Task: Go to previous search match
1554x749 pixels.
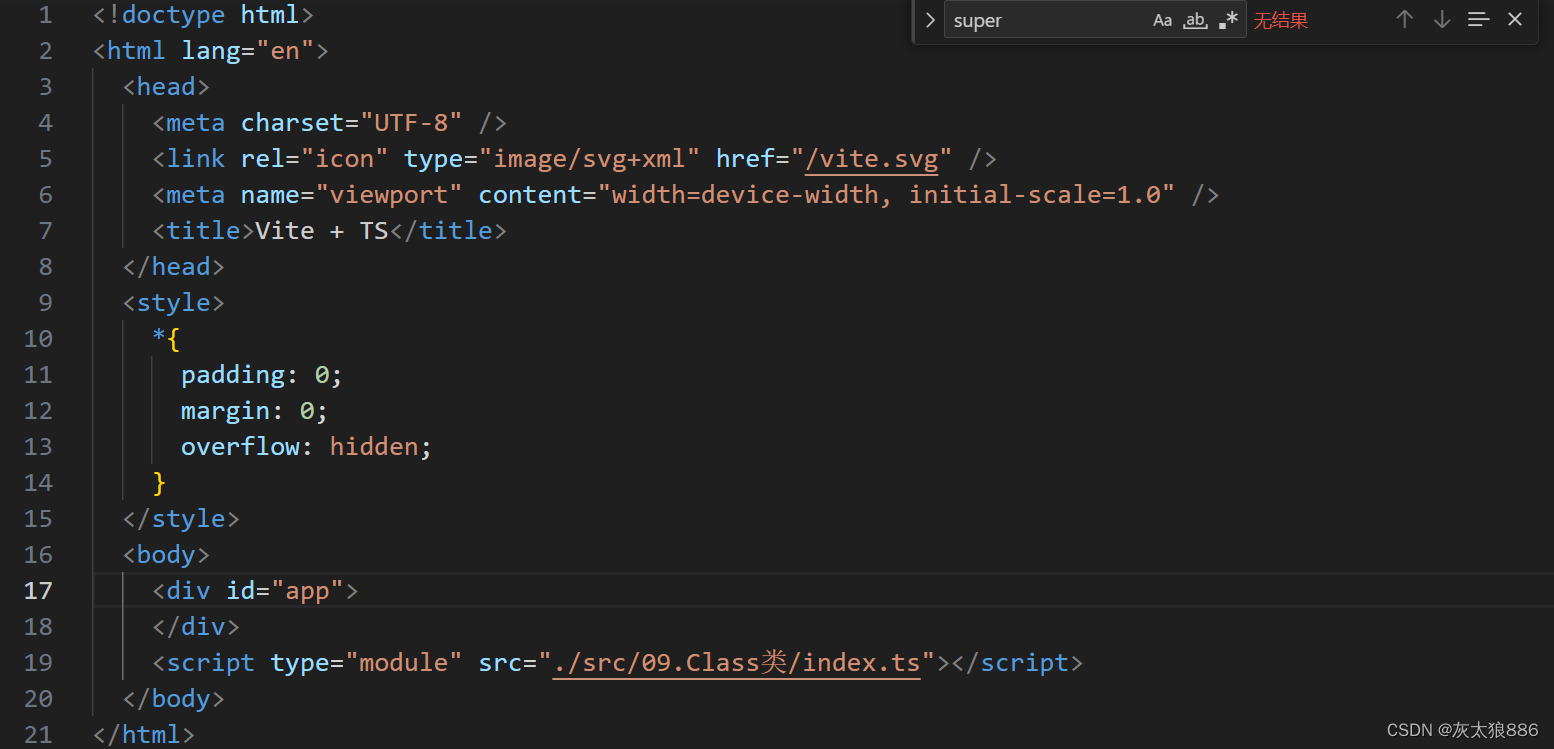Action: (x=1404, y=19)
